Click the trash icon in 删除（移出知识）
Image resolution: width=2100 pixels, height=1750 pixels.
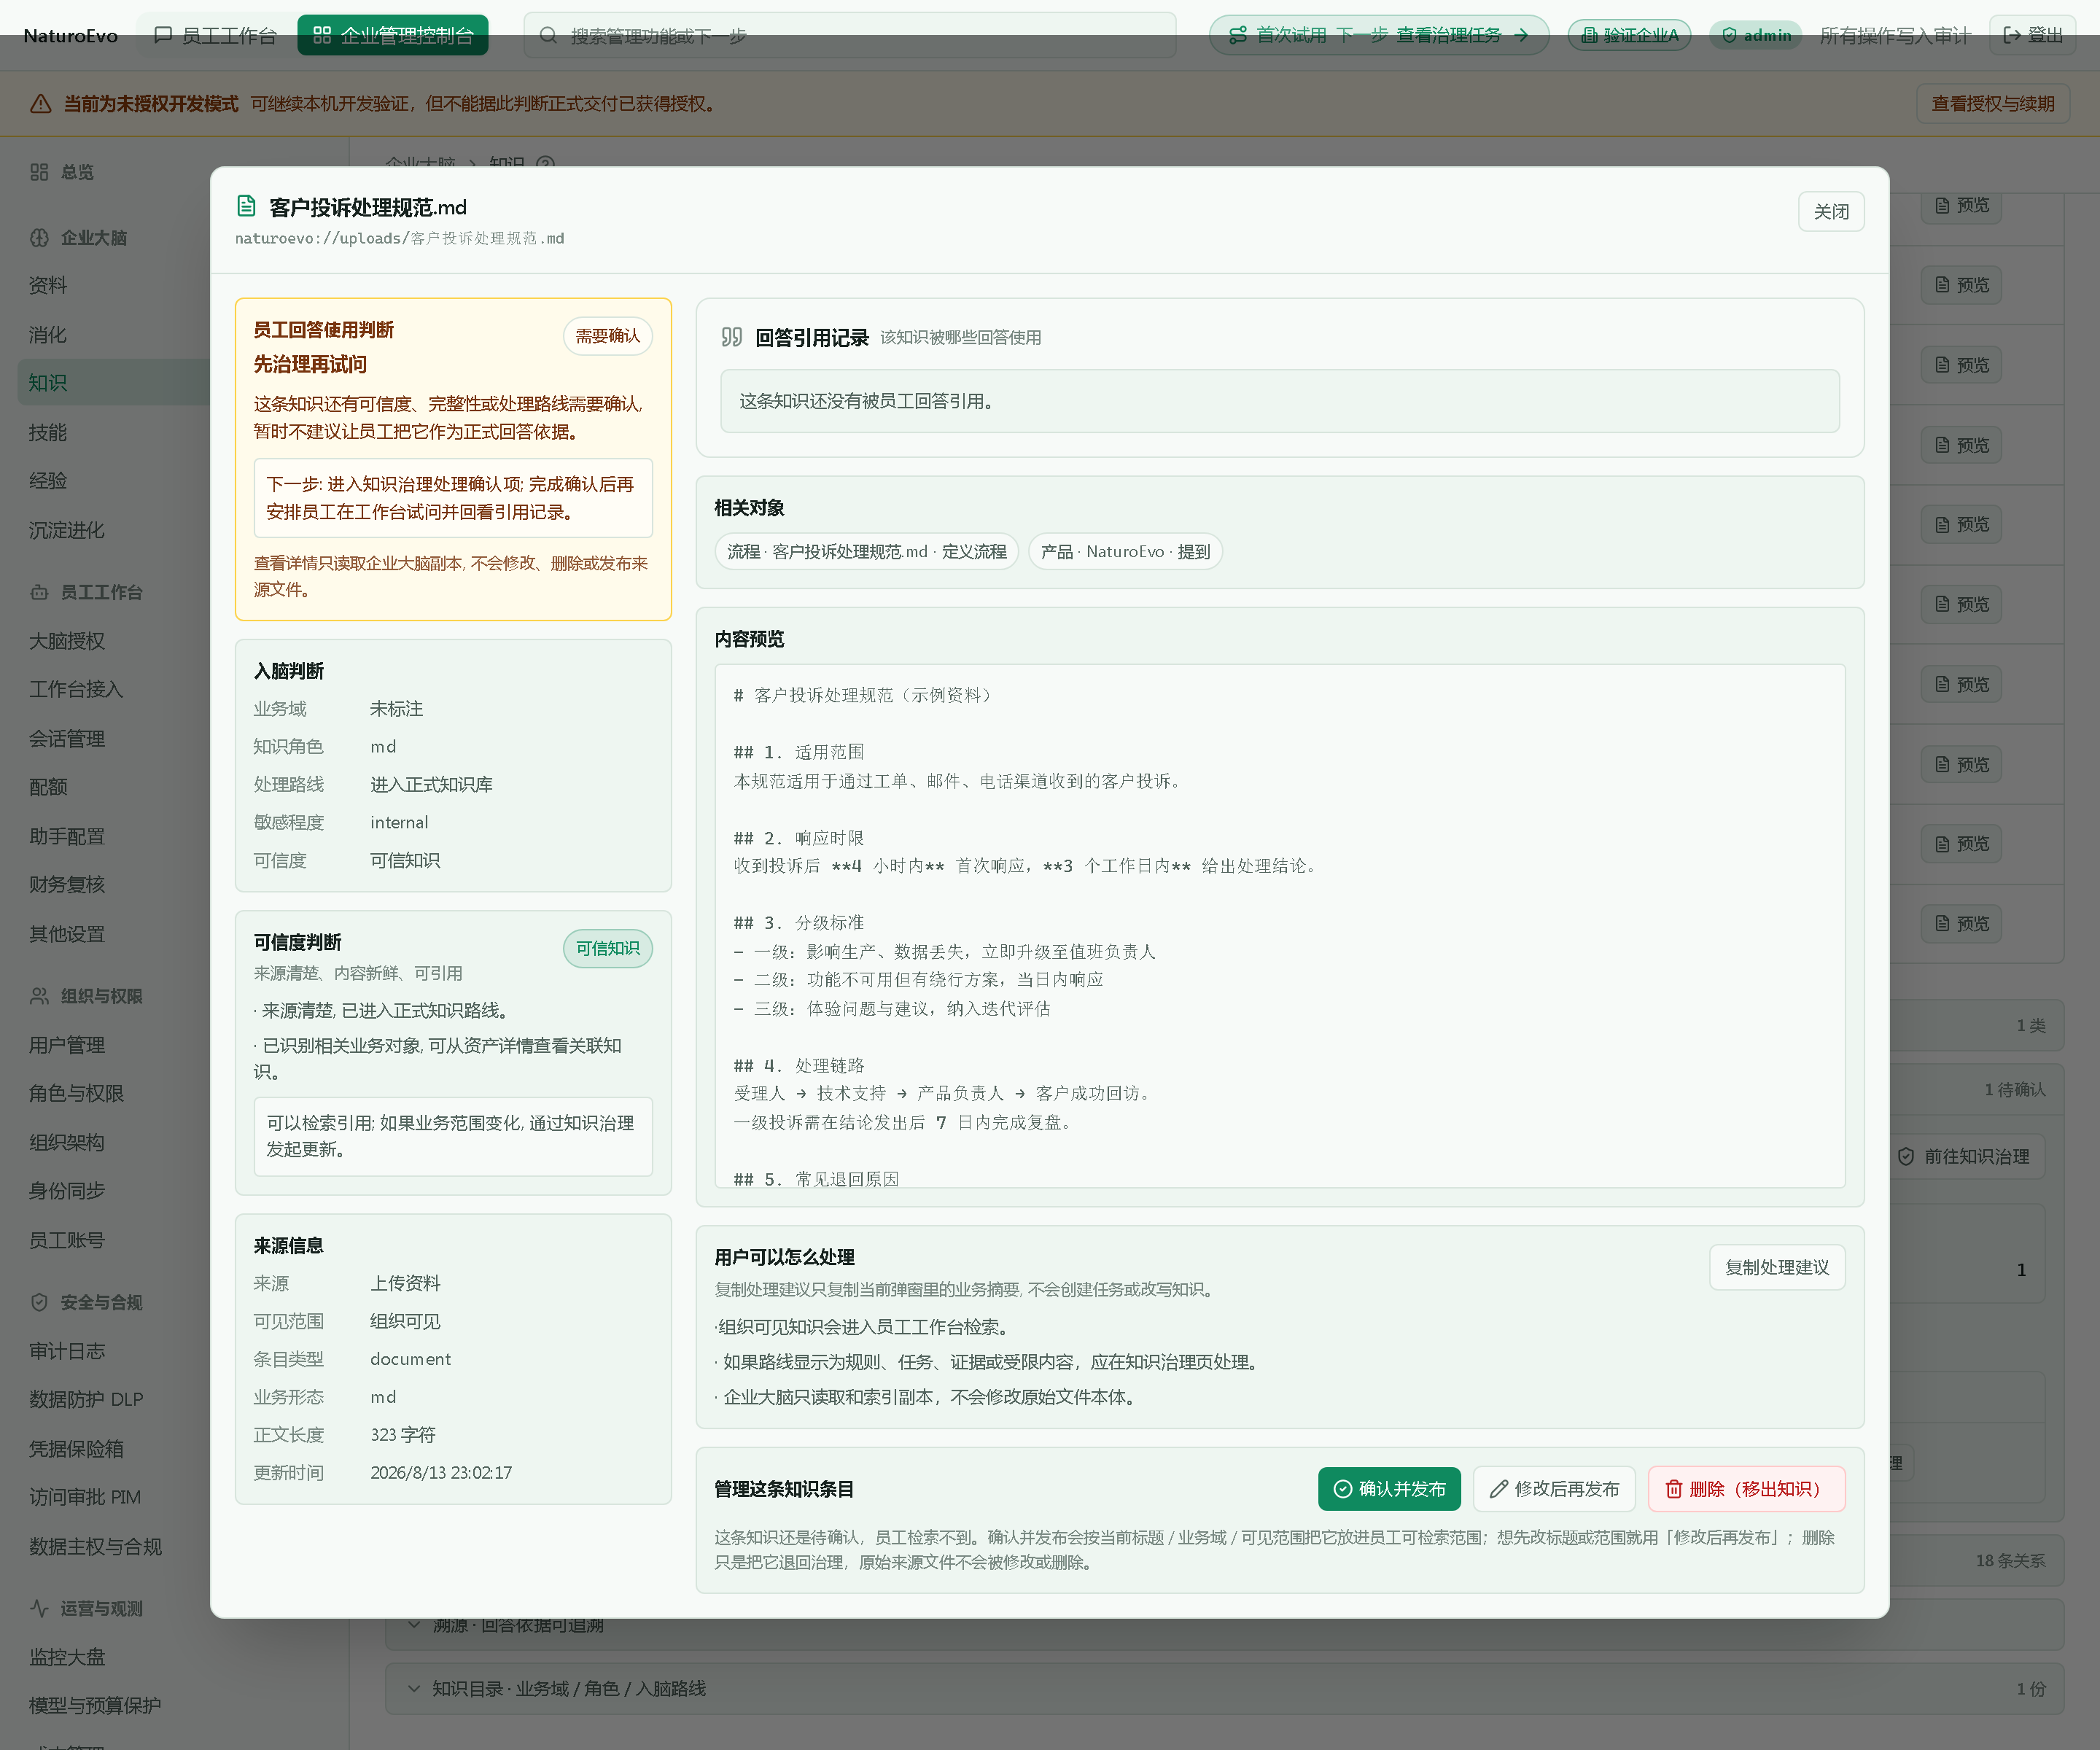click(1673, 1489)
